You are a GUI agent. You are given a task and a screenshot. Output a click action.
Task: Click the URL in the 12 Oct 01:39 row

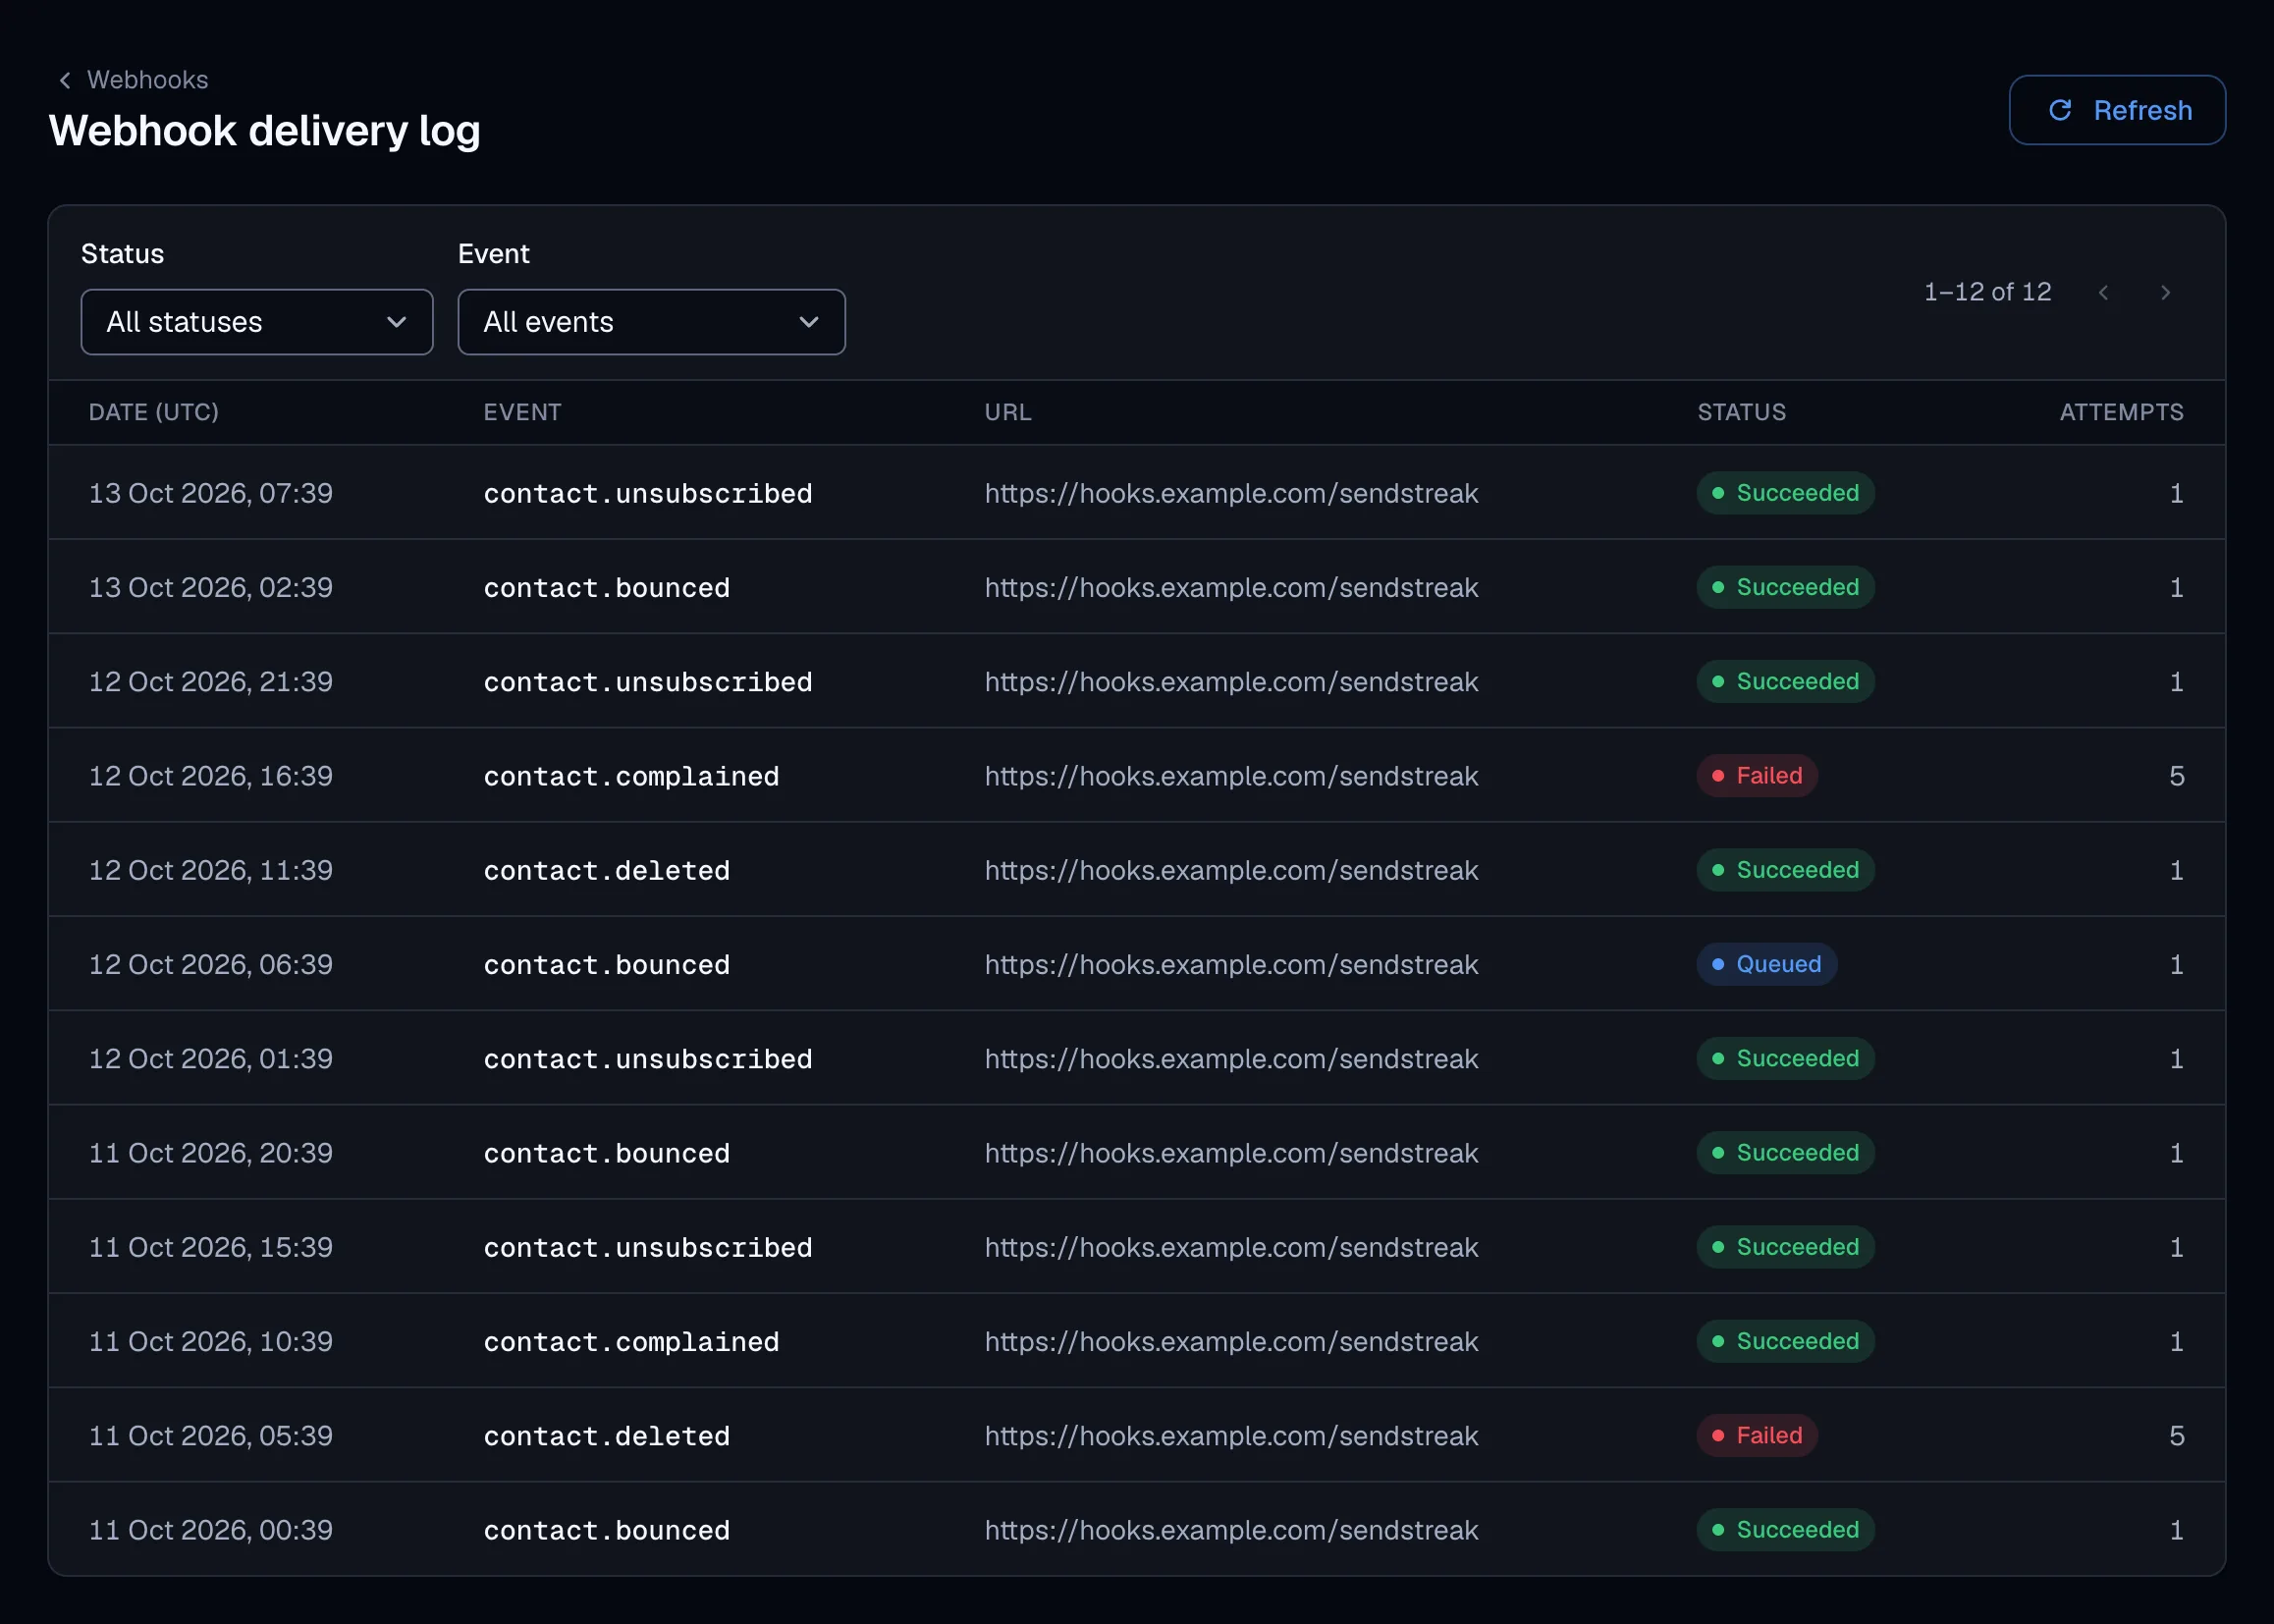[x=1231, y=1059]
